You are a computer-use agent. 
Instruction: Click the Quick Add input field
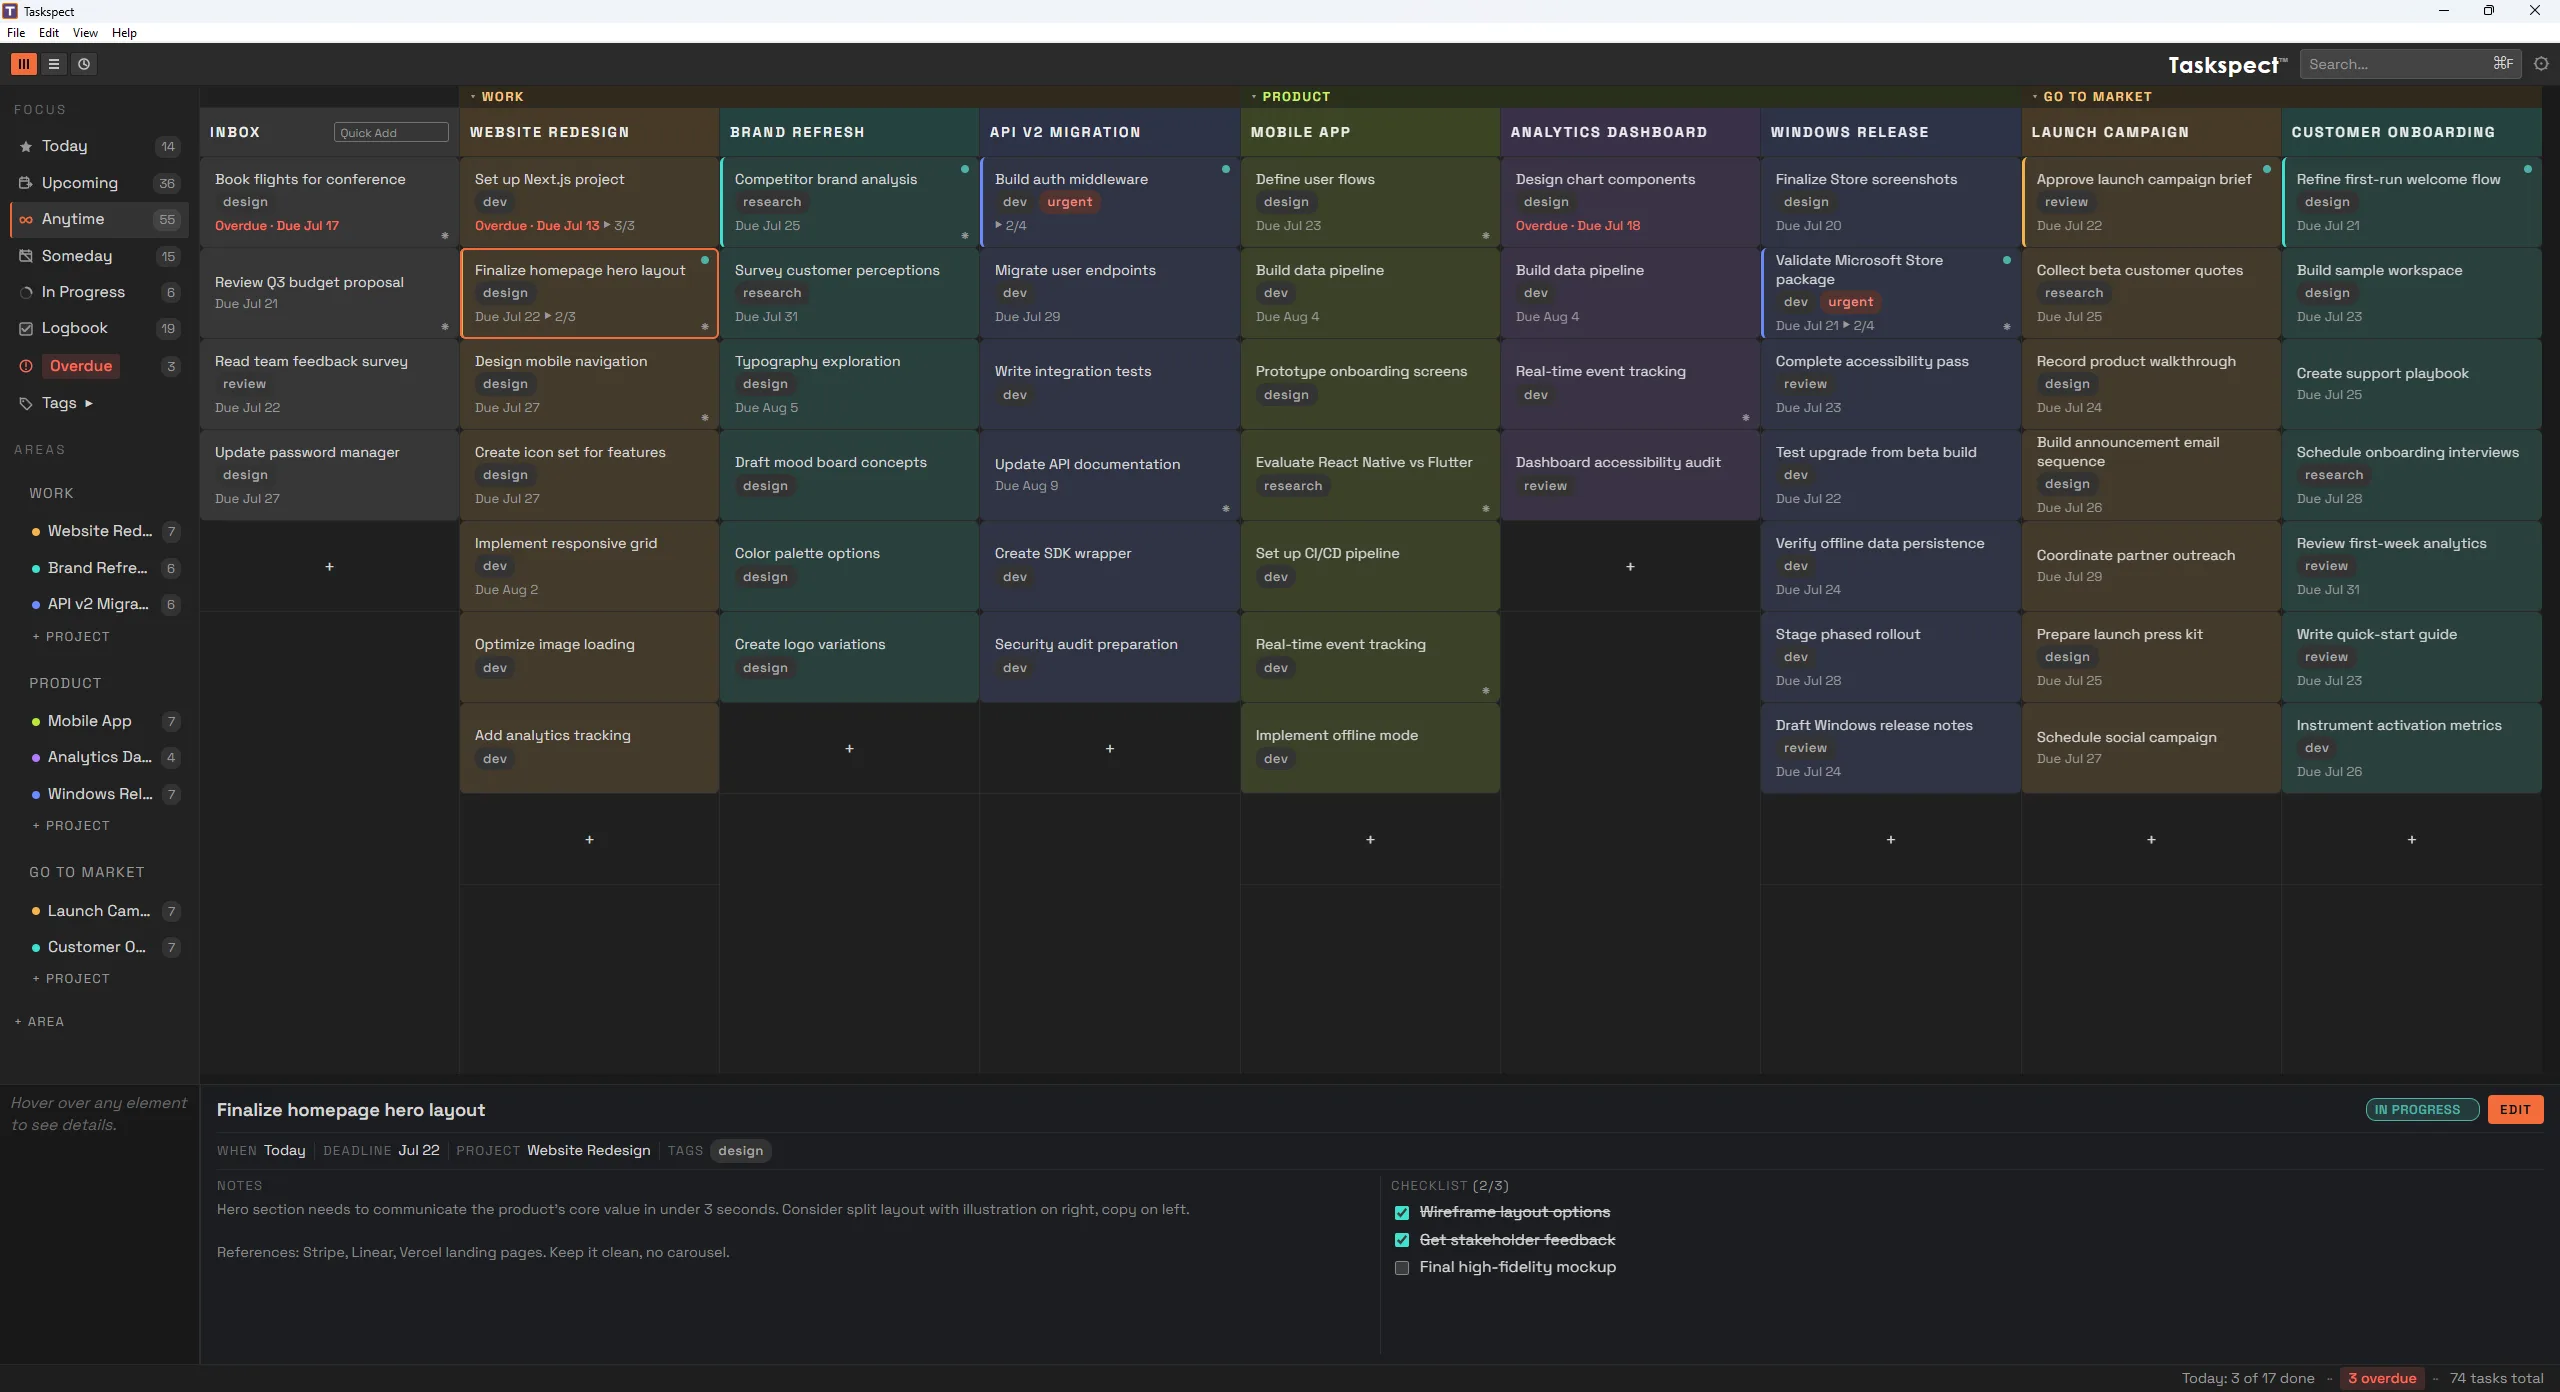(x=391, y=133)
